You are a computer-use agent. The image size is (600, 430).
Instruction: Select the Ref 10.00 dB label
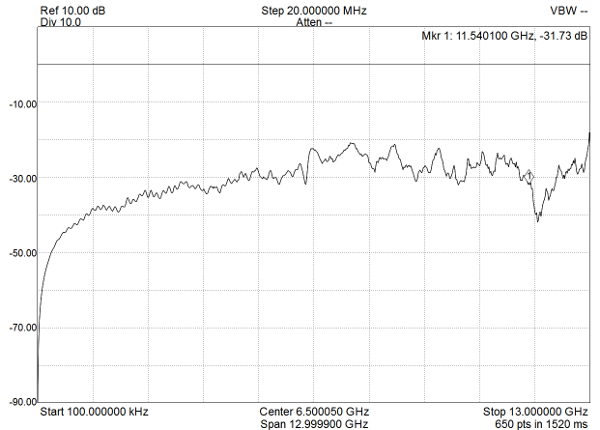point(73,11)
